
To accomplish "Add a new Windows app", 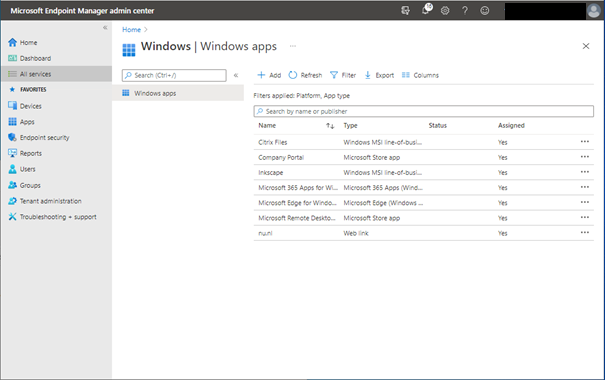I will (x=269, y=75).
